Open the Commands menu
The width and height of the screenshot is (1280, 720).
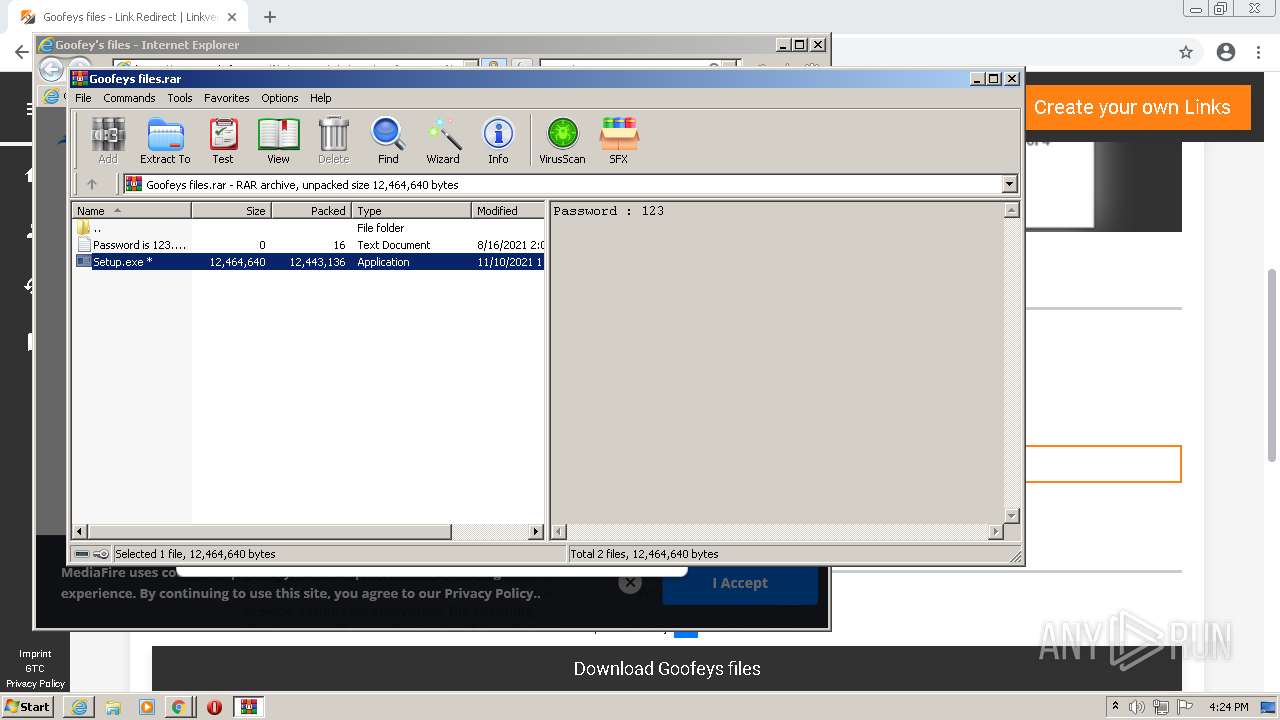point(129,98)
